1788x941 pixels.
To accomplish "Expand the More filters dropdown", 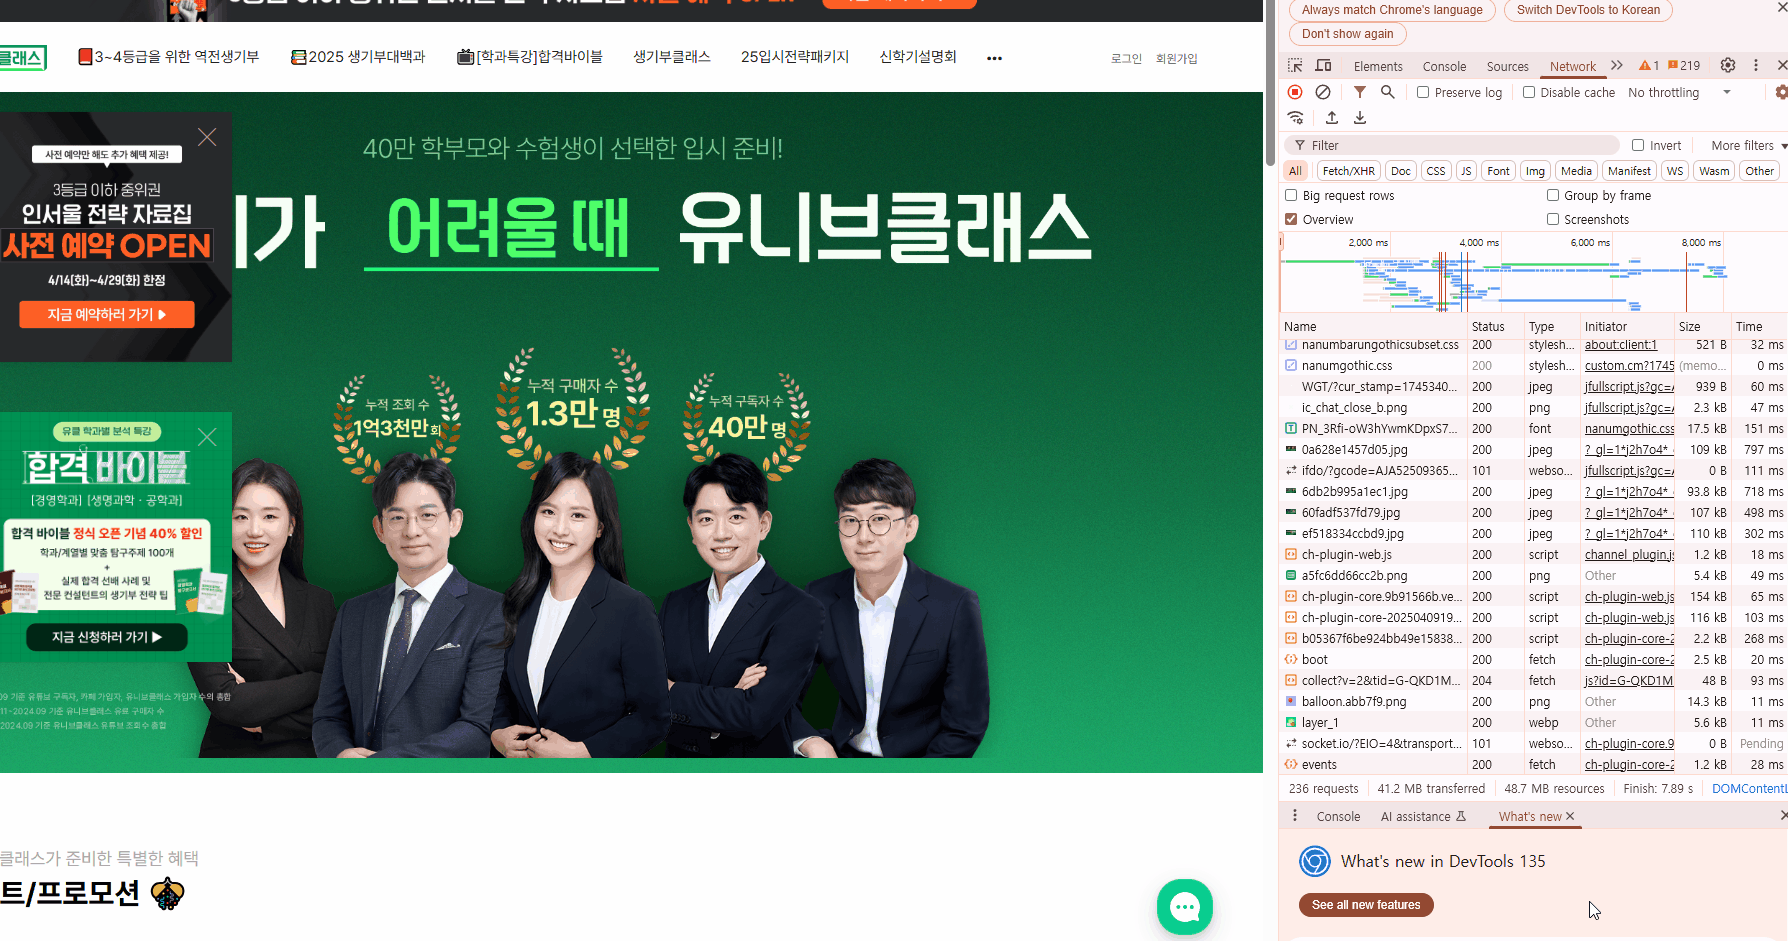I will 1749,145.
